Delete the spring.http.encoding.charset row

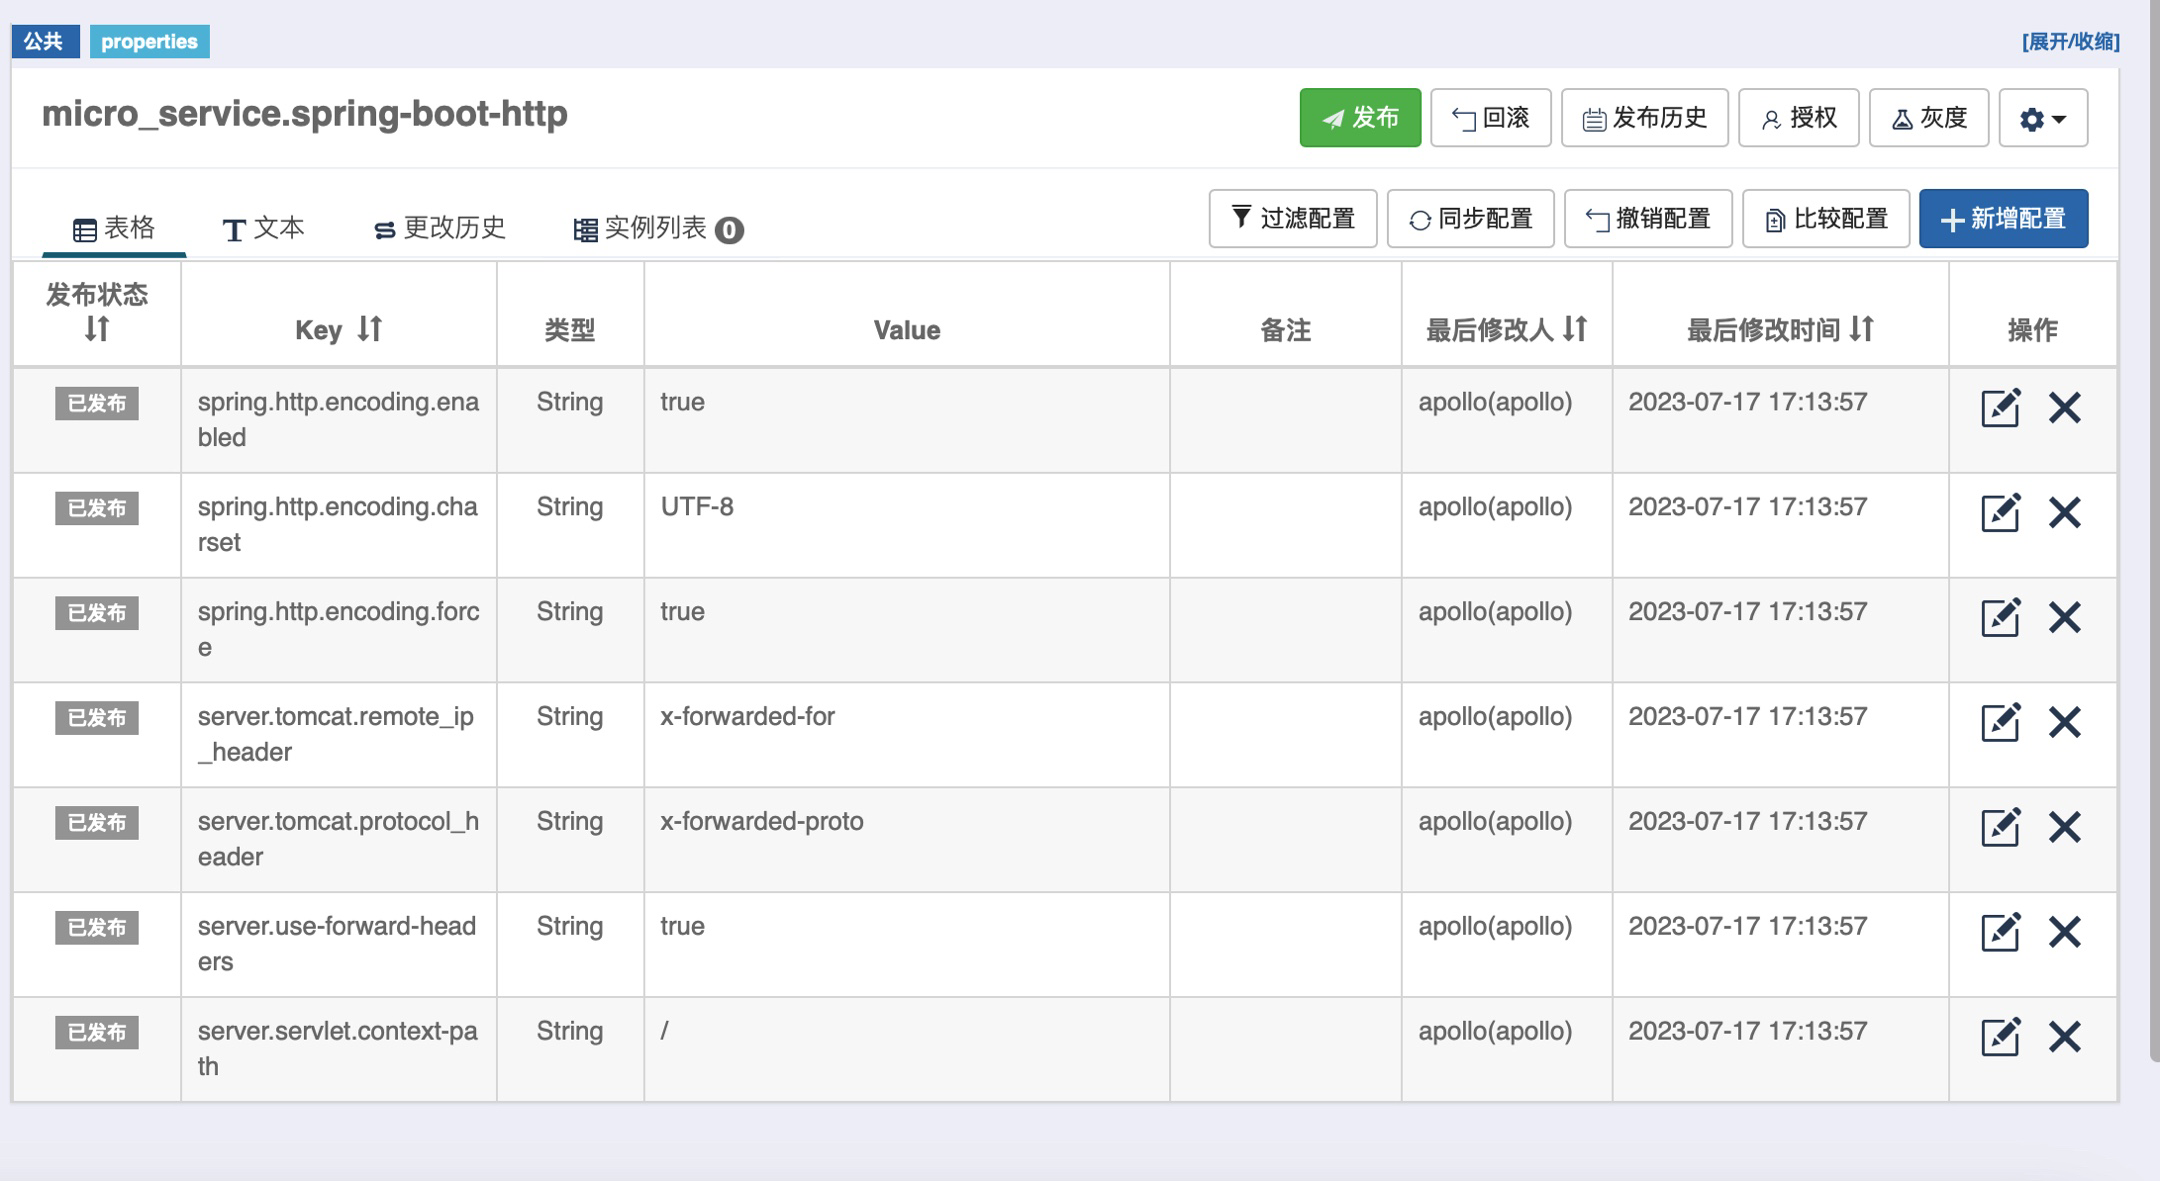pyautogui.click(x=2064, y=513)
